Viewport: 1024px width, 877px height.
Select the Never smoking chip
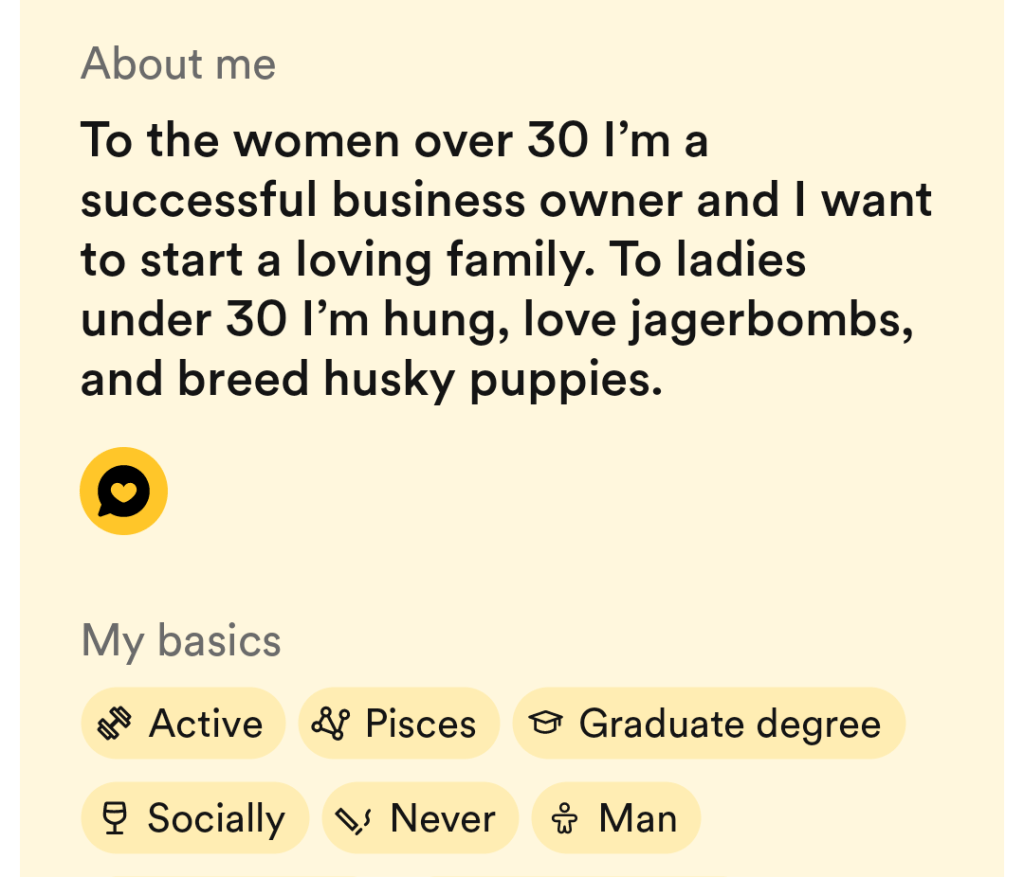420,819
